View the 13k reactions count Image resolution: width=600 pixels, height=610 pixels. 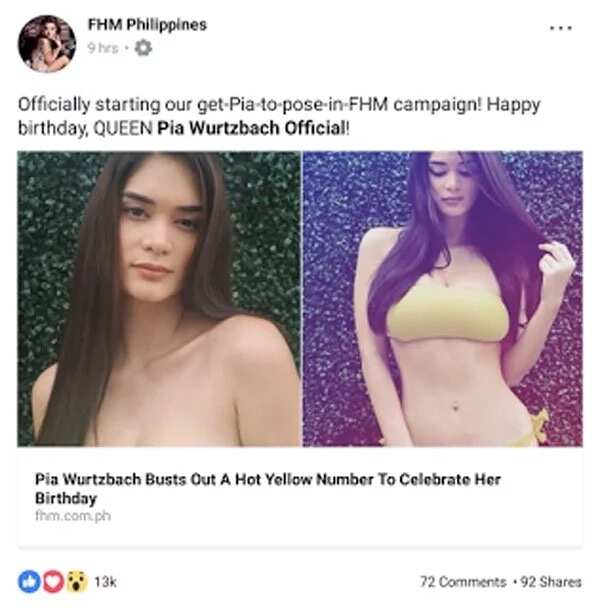point(105,582)
